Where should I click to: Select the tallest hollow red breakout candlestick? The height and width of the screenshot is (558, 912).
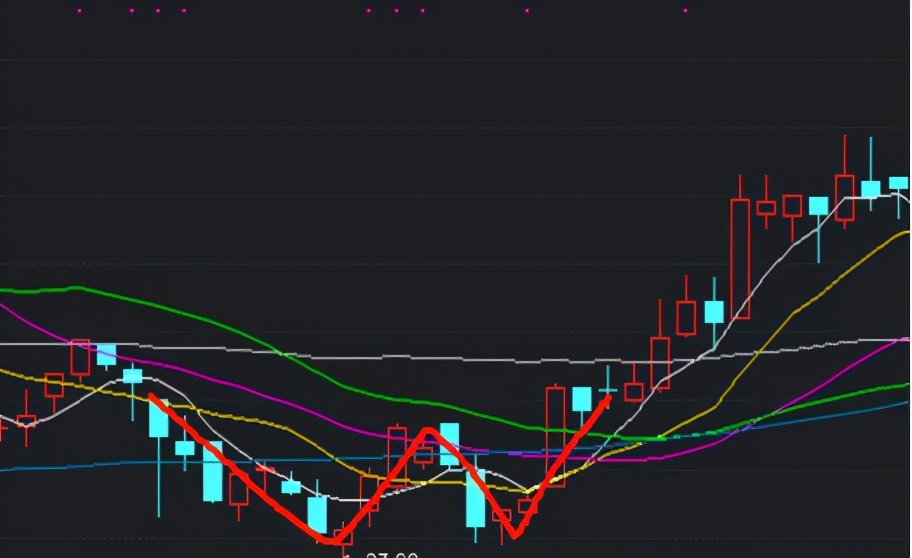[740, 258]
